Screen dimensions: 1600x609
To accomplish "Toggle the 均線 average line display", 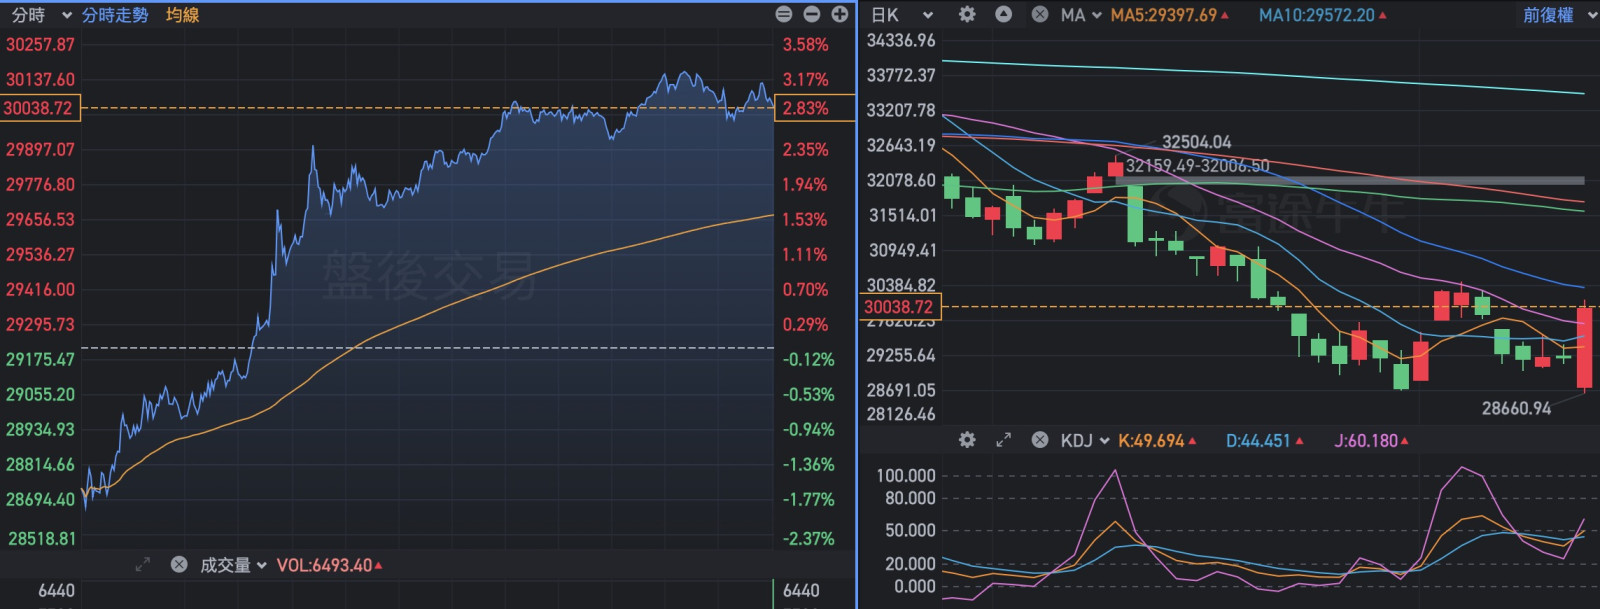I will (182, 15).
